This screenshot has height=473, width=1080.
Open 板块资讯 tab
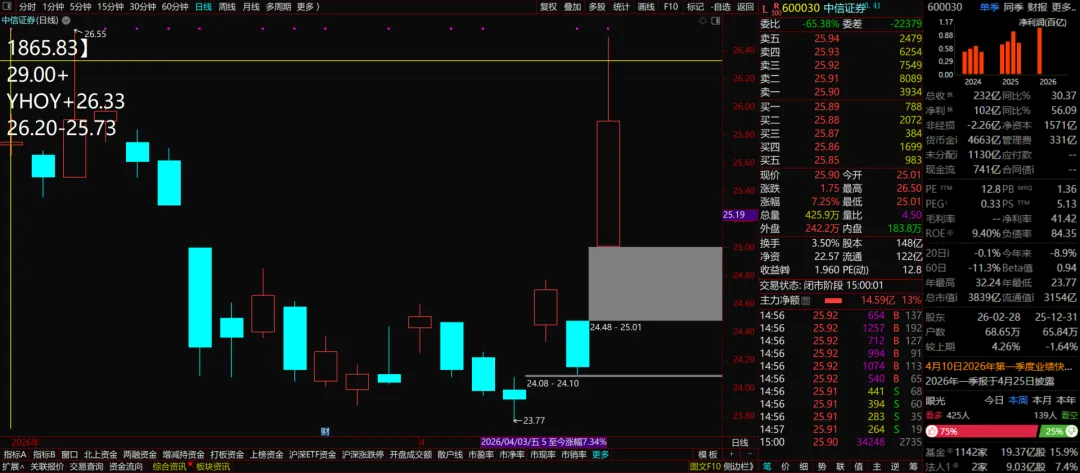click(214, 467)
